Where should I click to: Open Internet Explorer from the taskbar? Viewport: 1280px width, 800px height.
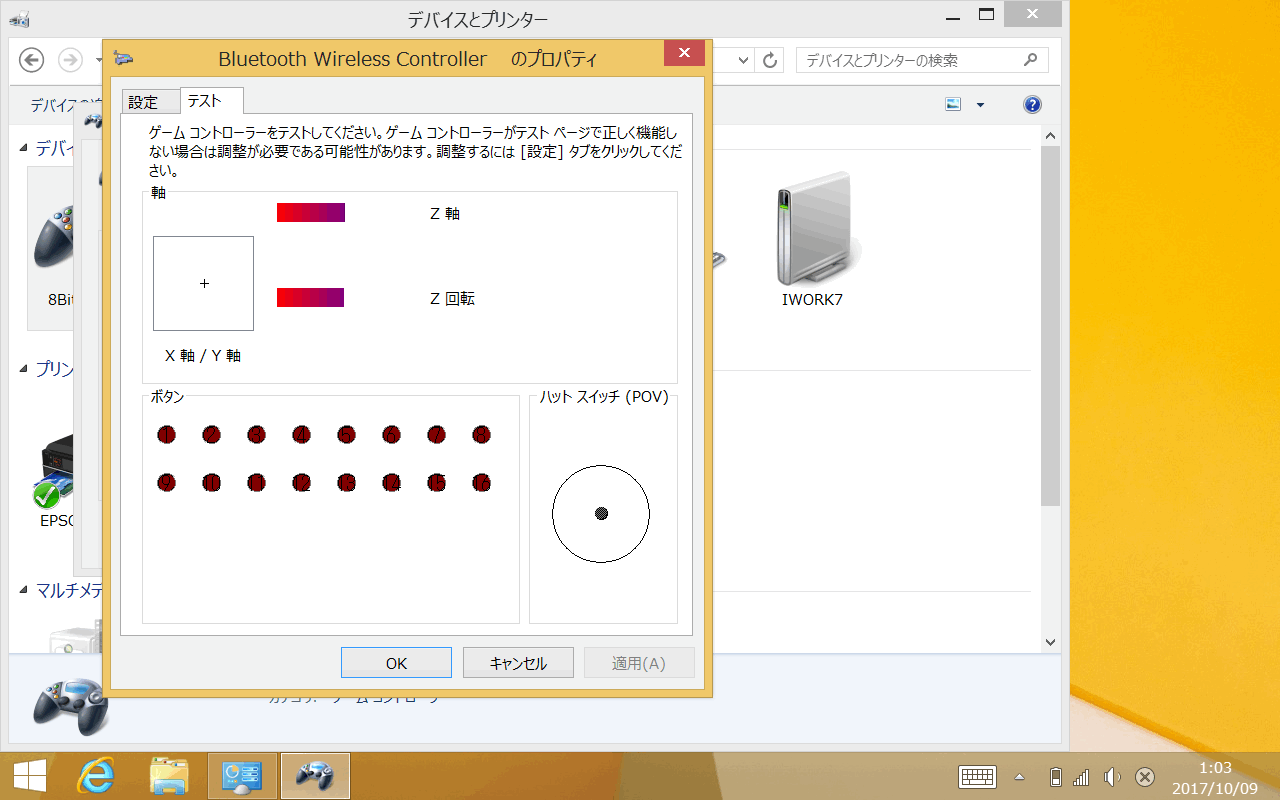tap(98, 776)
